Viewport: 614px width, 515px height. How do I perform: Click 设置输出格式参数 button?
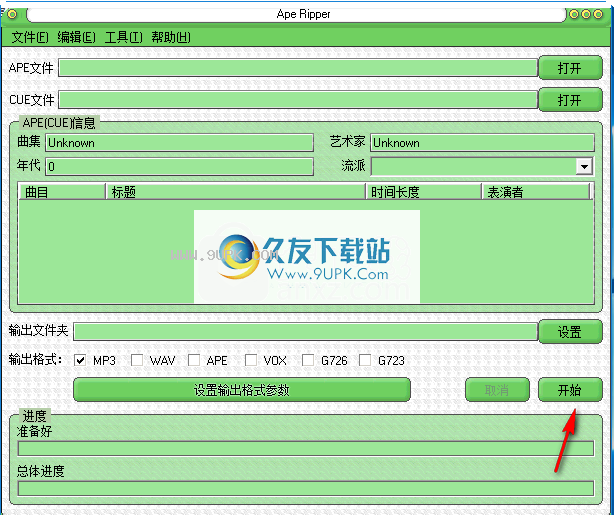[x=242, y=390]
